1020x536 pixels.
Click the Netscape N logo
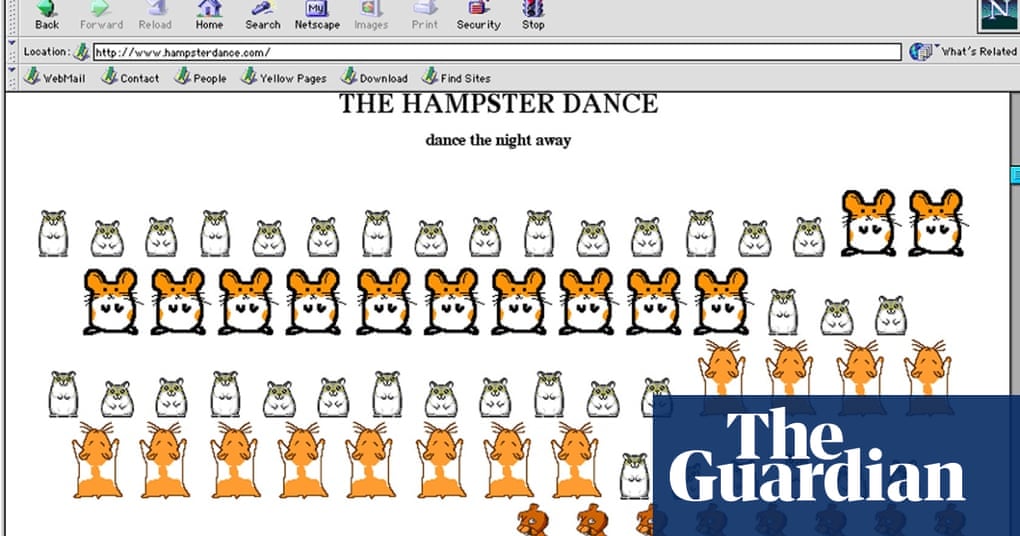[x=999, y=14]
